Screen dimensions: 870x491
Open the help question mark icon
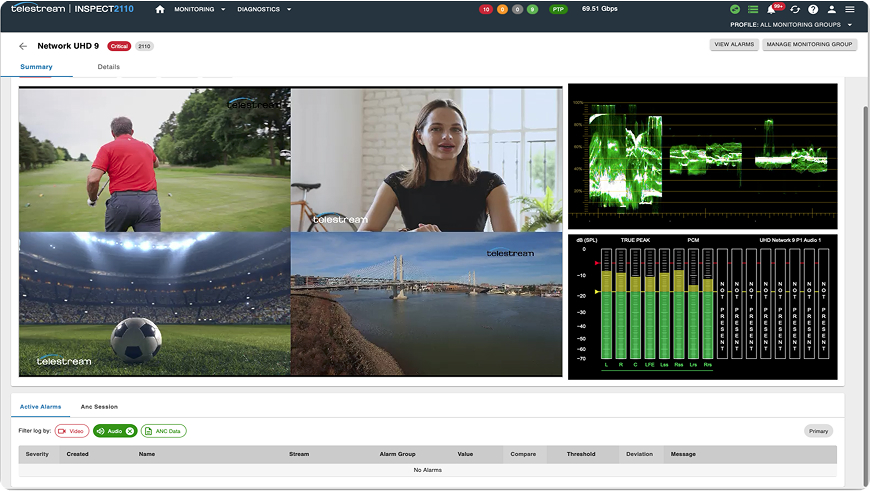pyautogui.click(x=813, y=9)
